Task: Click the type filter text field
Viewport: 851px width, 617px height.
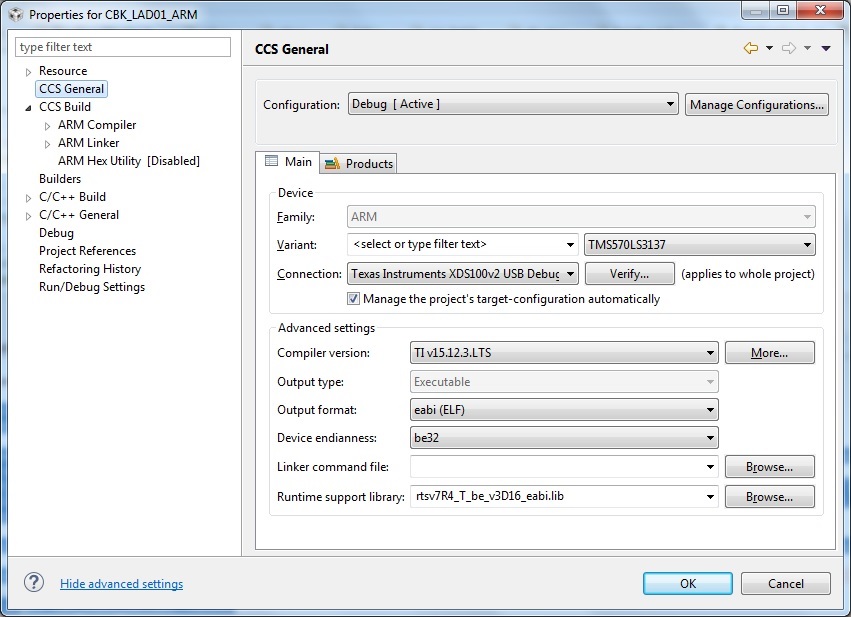Action: pyautogui.click(x=123, y=47)
